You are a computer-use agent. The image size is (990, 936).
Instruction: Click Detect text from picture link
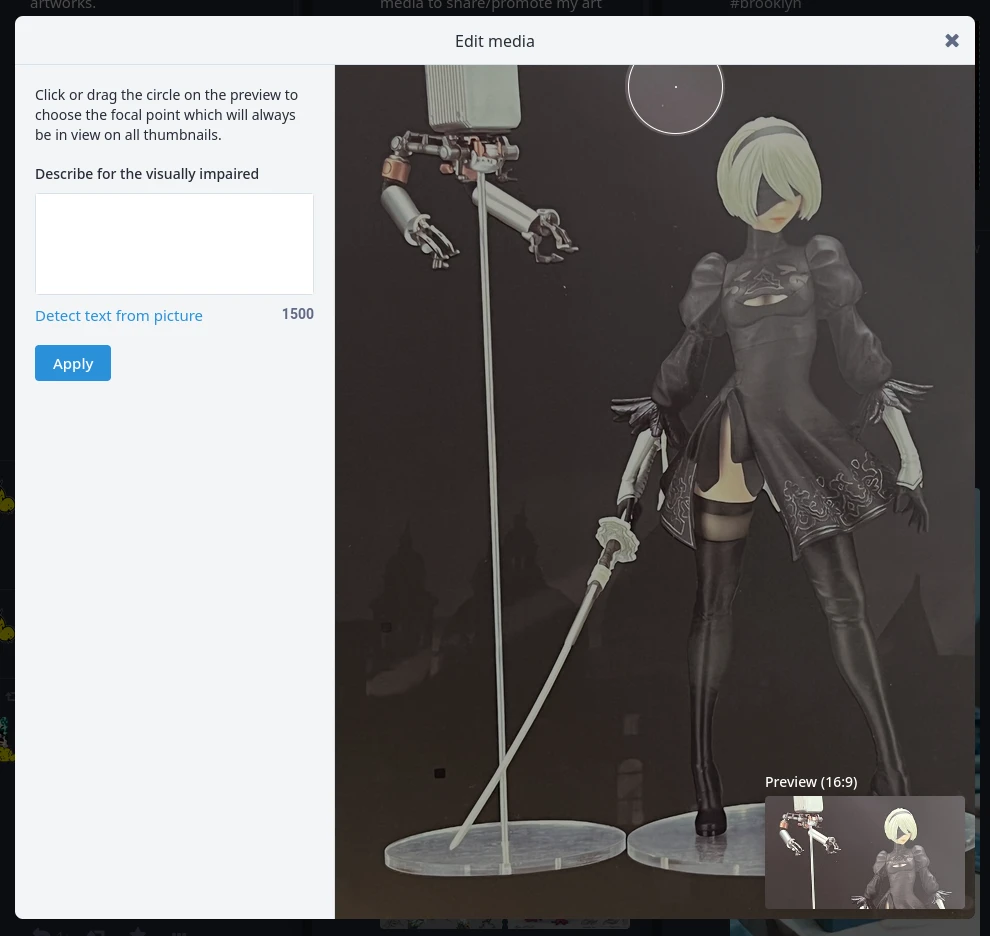coord(119,316)
